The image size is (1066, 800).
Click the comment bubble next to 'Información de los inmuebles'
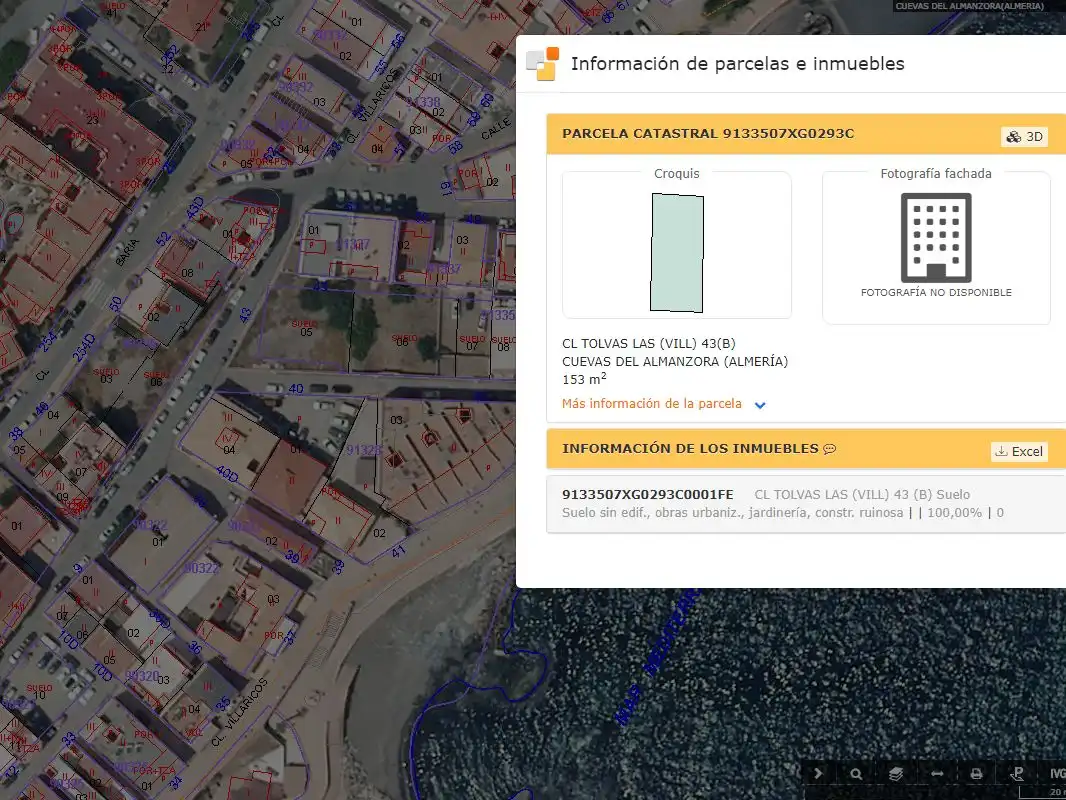(829, 449)
